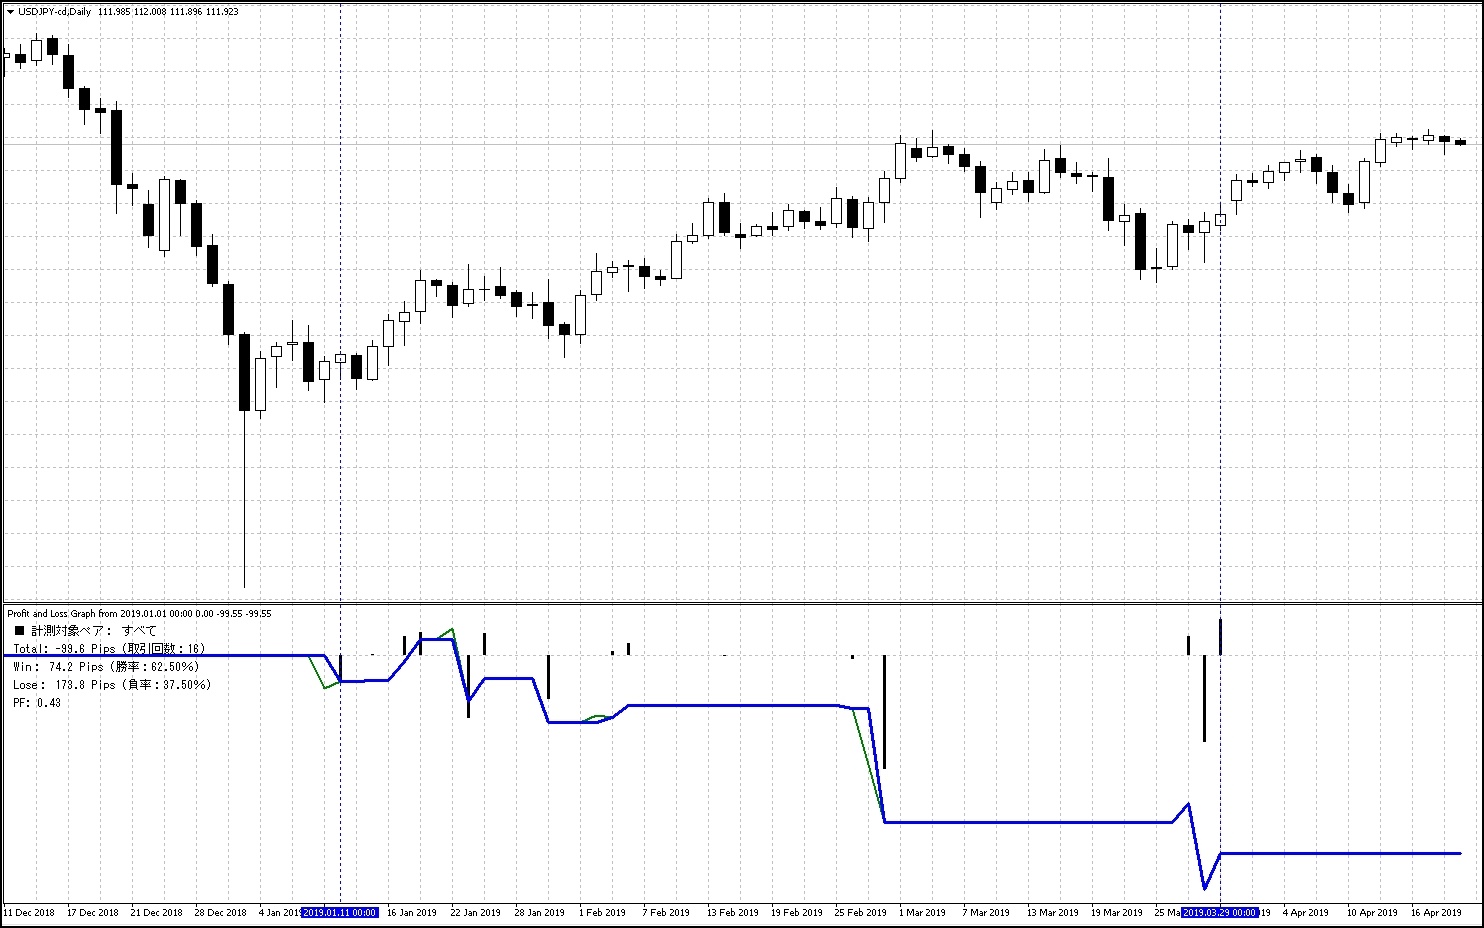
Task: Click the USDJPY-cd,Daily chart title
Action: point(54,12)
